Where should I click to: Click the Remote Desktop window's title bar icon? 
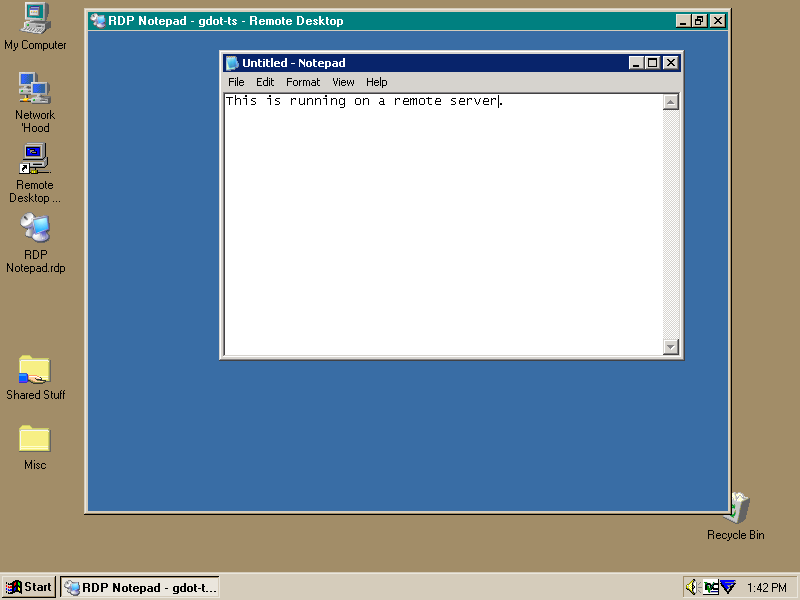point(98,21)
